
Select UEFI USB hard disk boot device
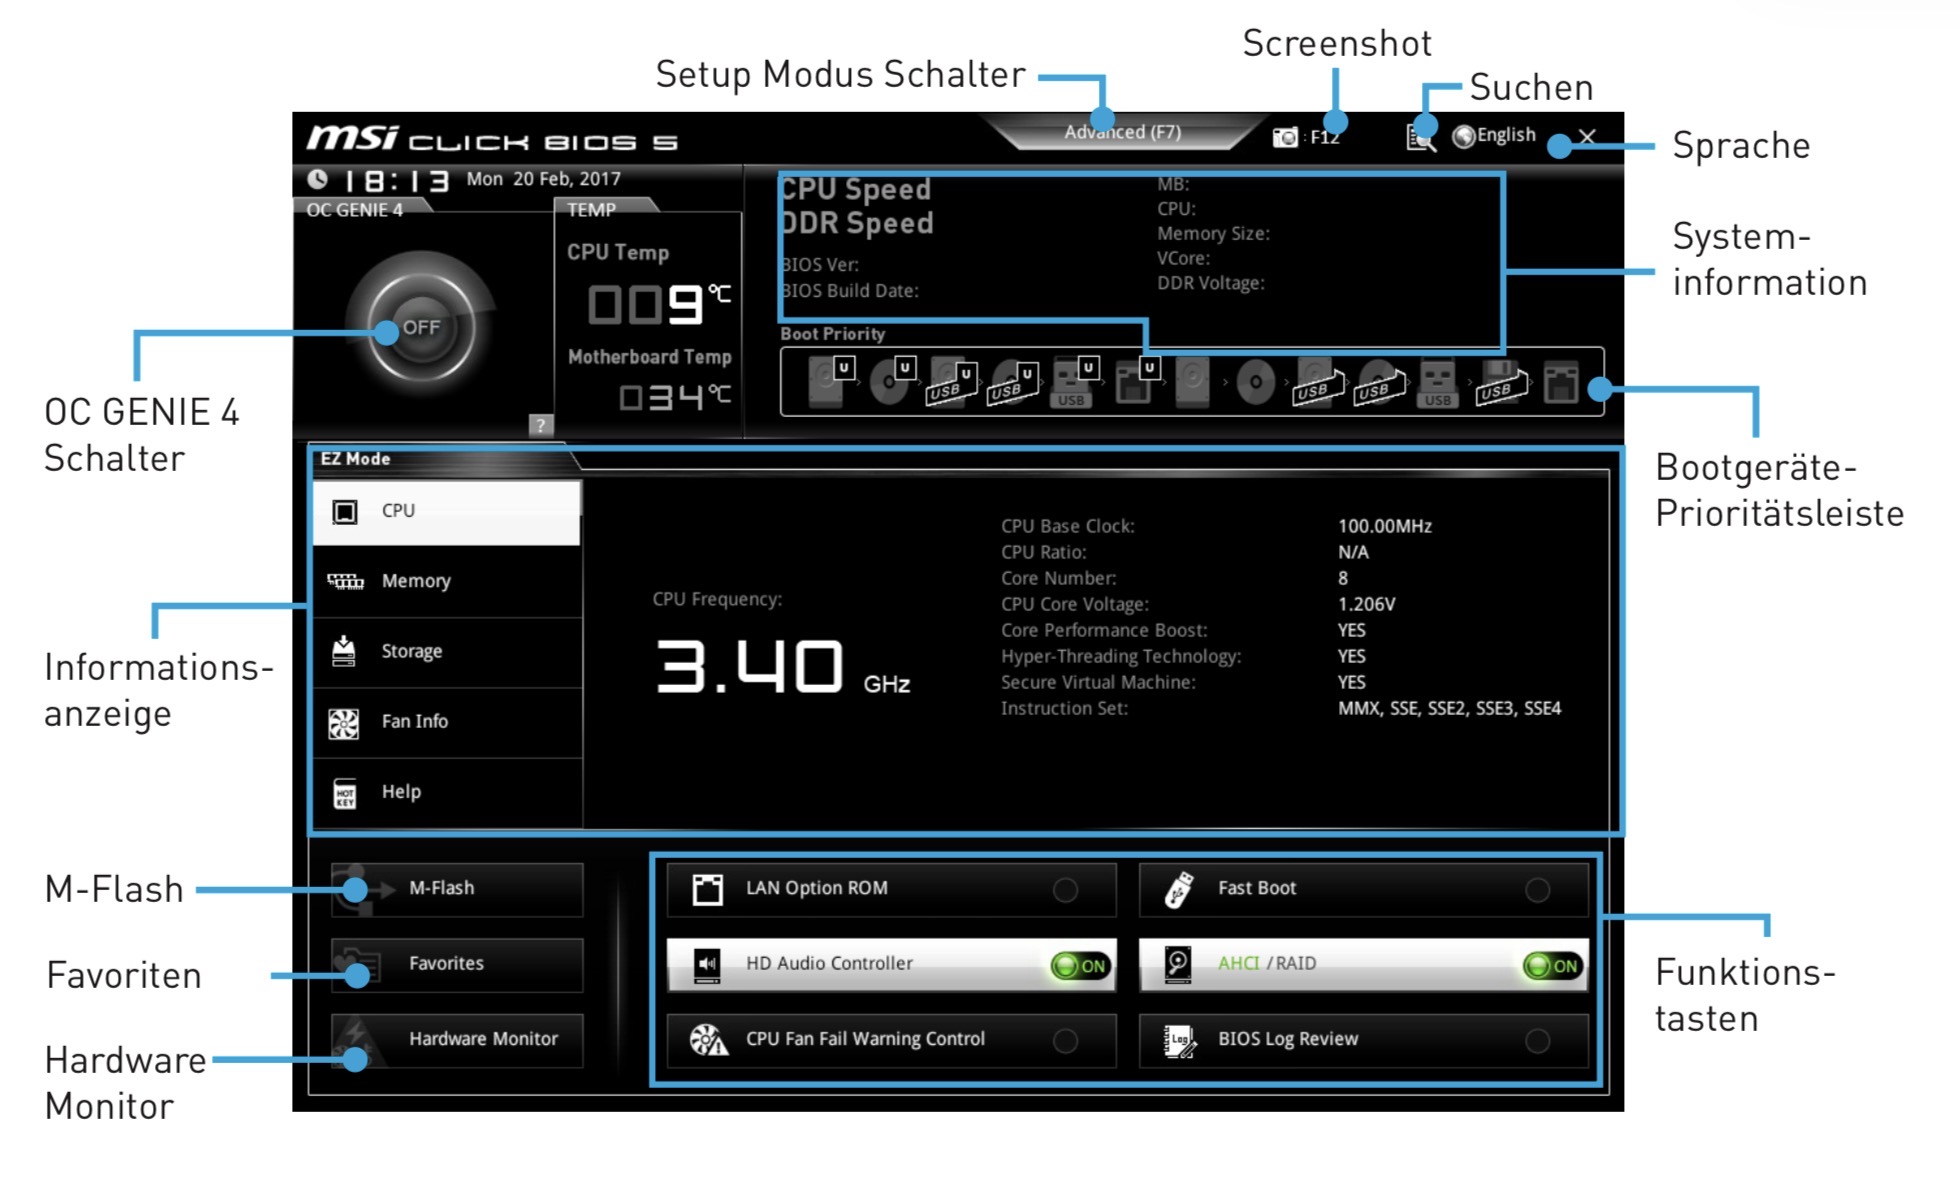(x=951, y=381)
